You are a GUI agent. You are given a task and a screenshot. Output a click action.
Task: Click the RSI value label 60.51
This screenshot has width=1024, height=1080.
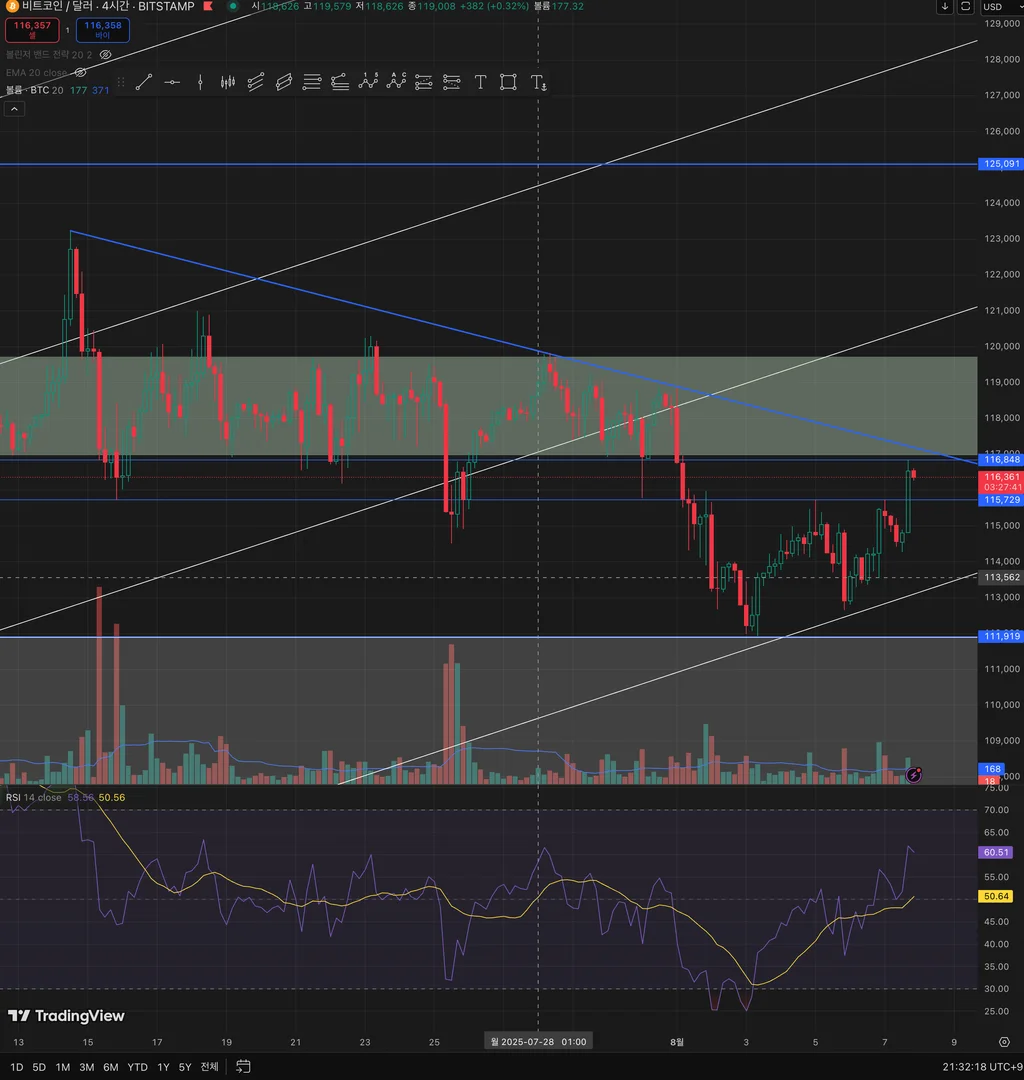tap(996, 853)
